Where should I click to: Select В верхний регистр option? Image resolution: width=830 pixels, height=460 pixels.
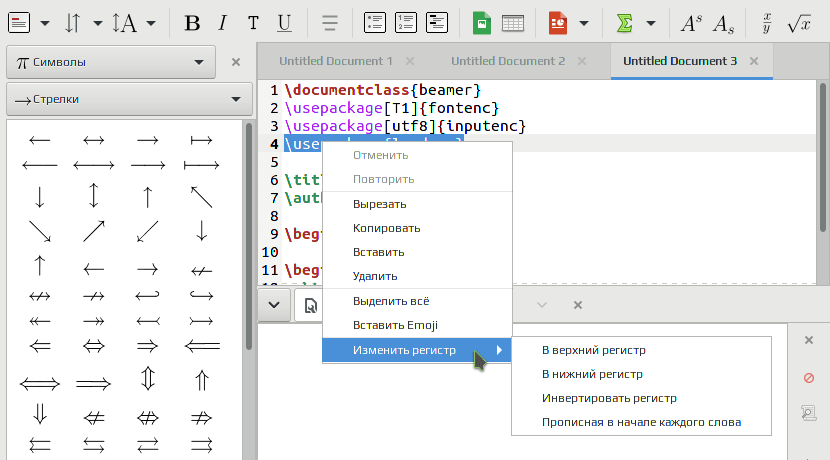(641, 350)
